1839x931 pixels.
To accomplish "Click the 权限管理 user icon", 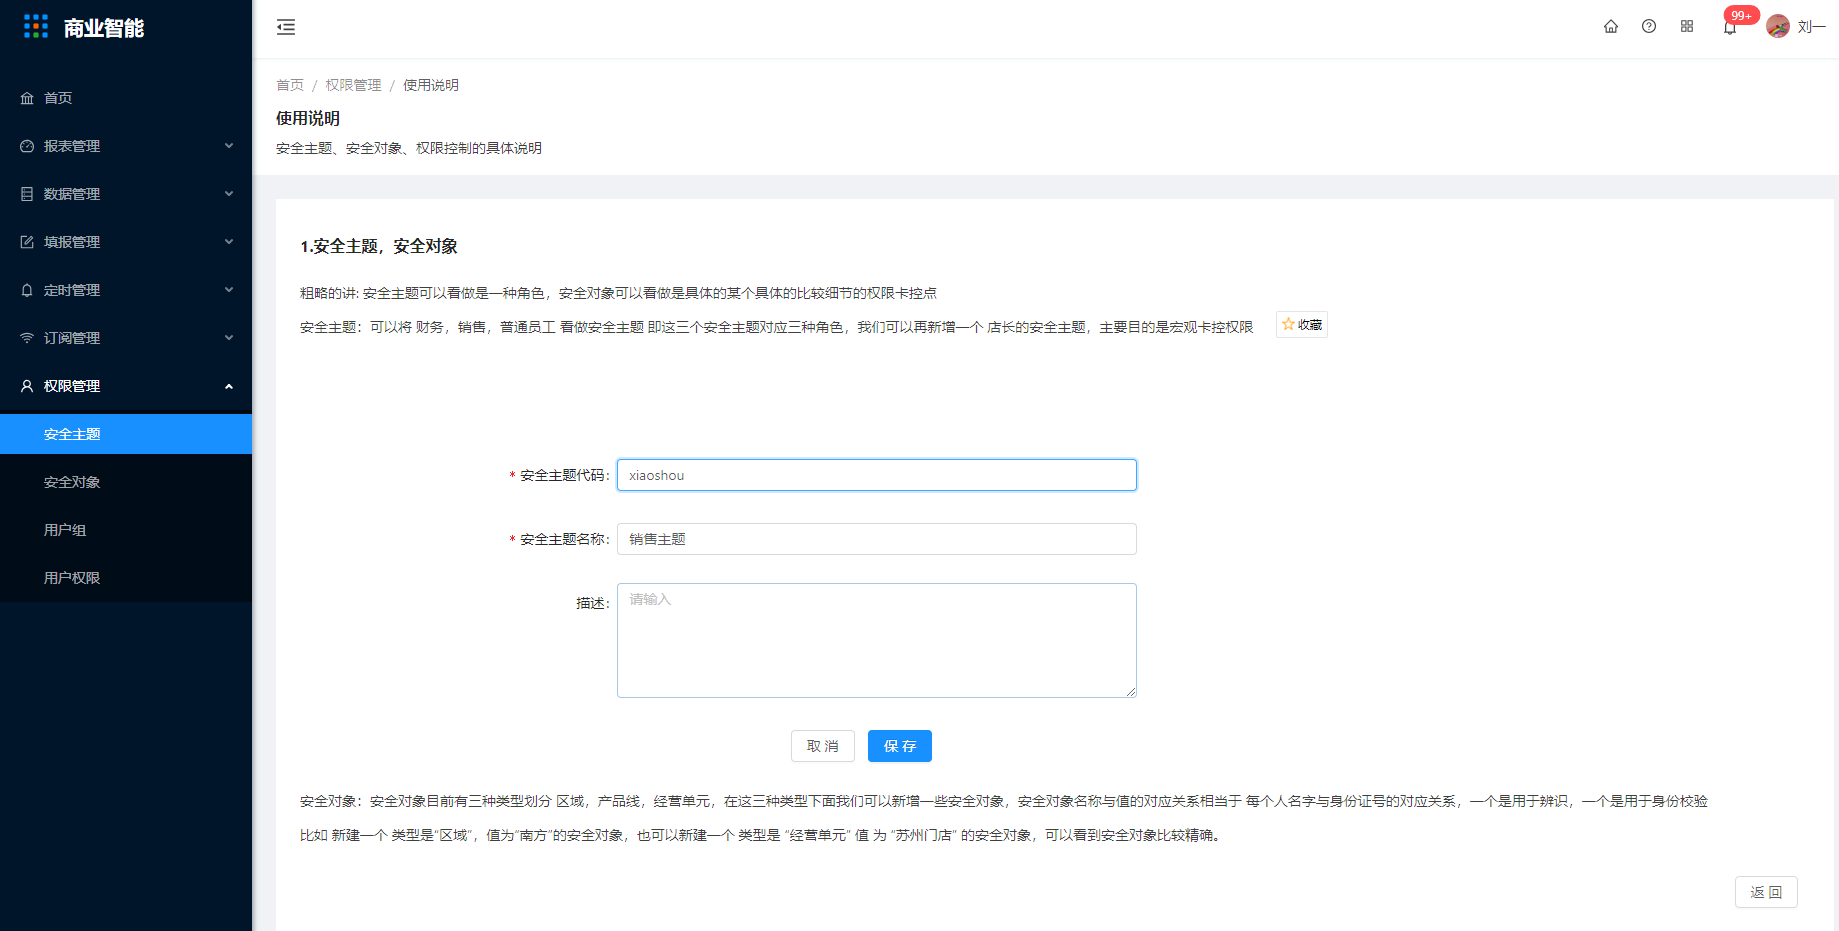I will [27, 386].
